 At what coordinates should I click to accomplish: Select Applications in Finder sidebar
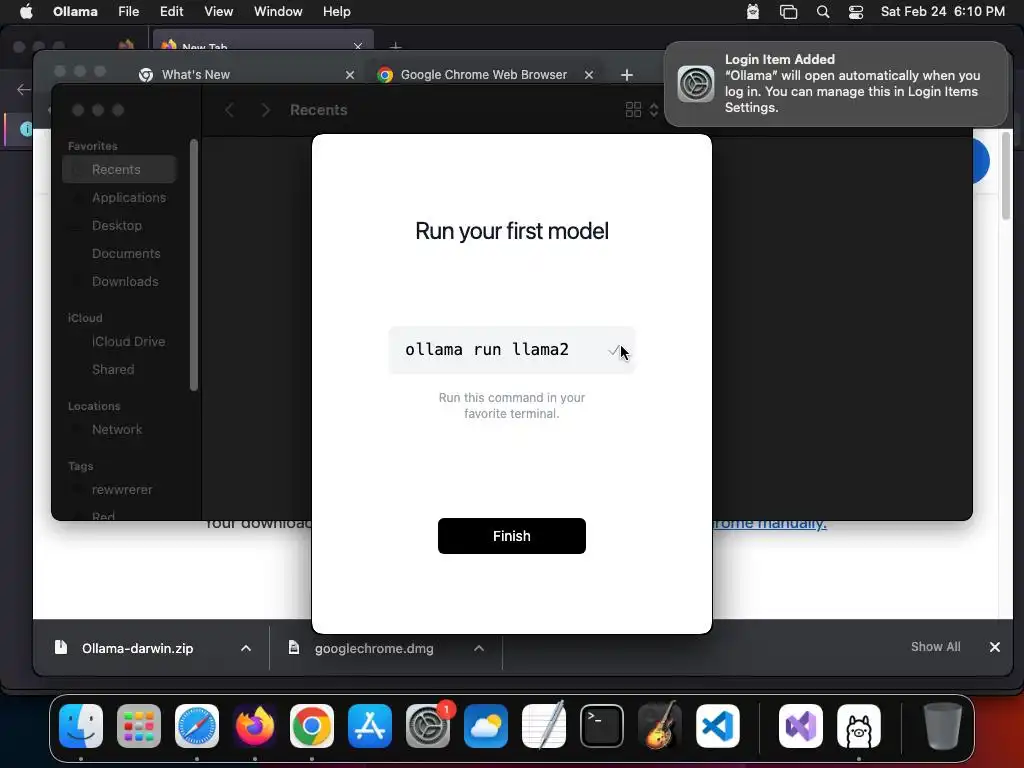129,197
